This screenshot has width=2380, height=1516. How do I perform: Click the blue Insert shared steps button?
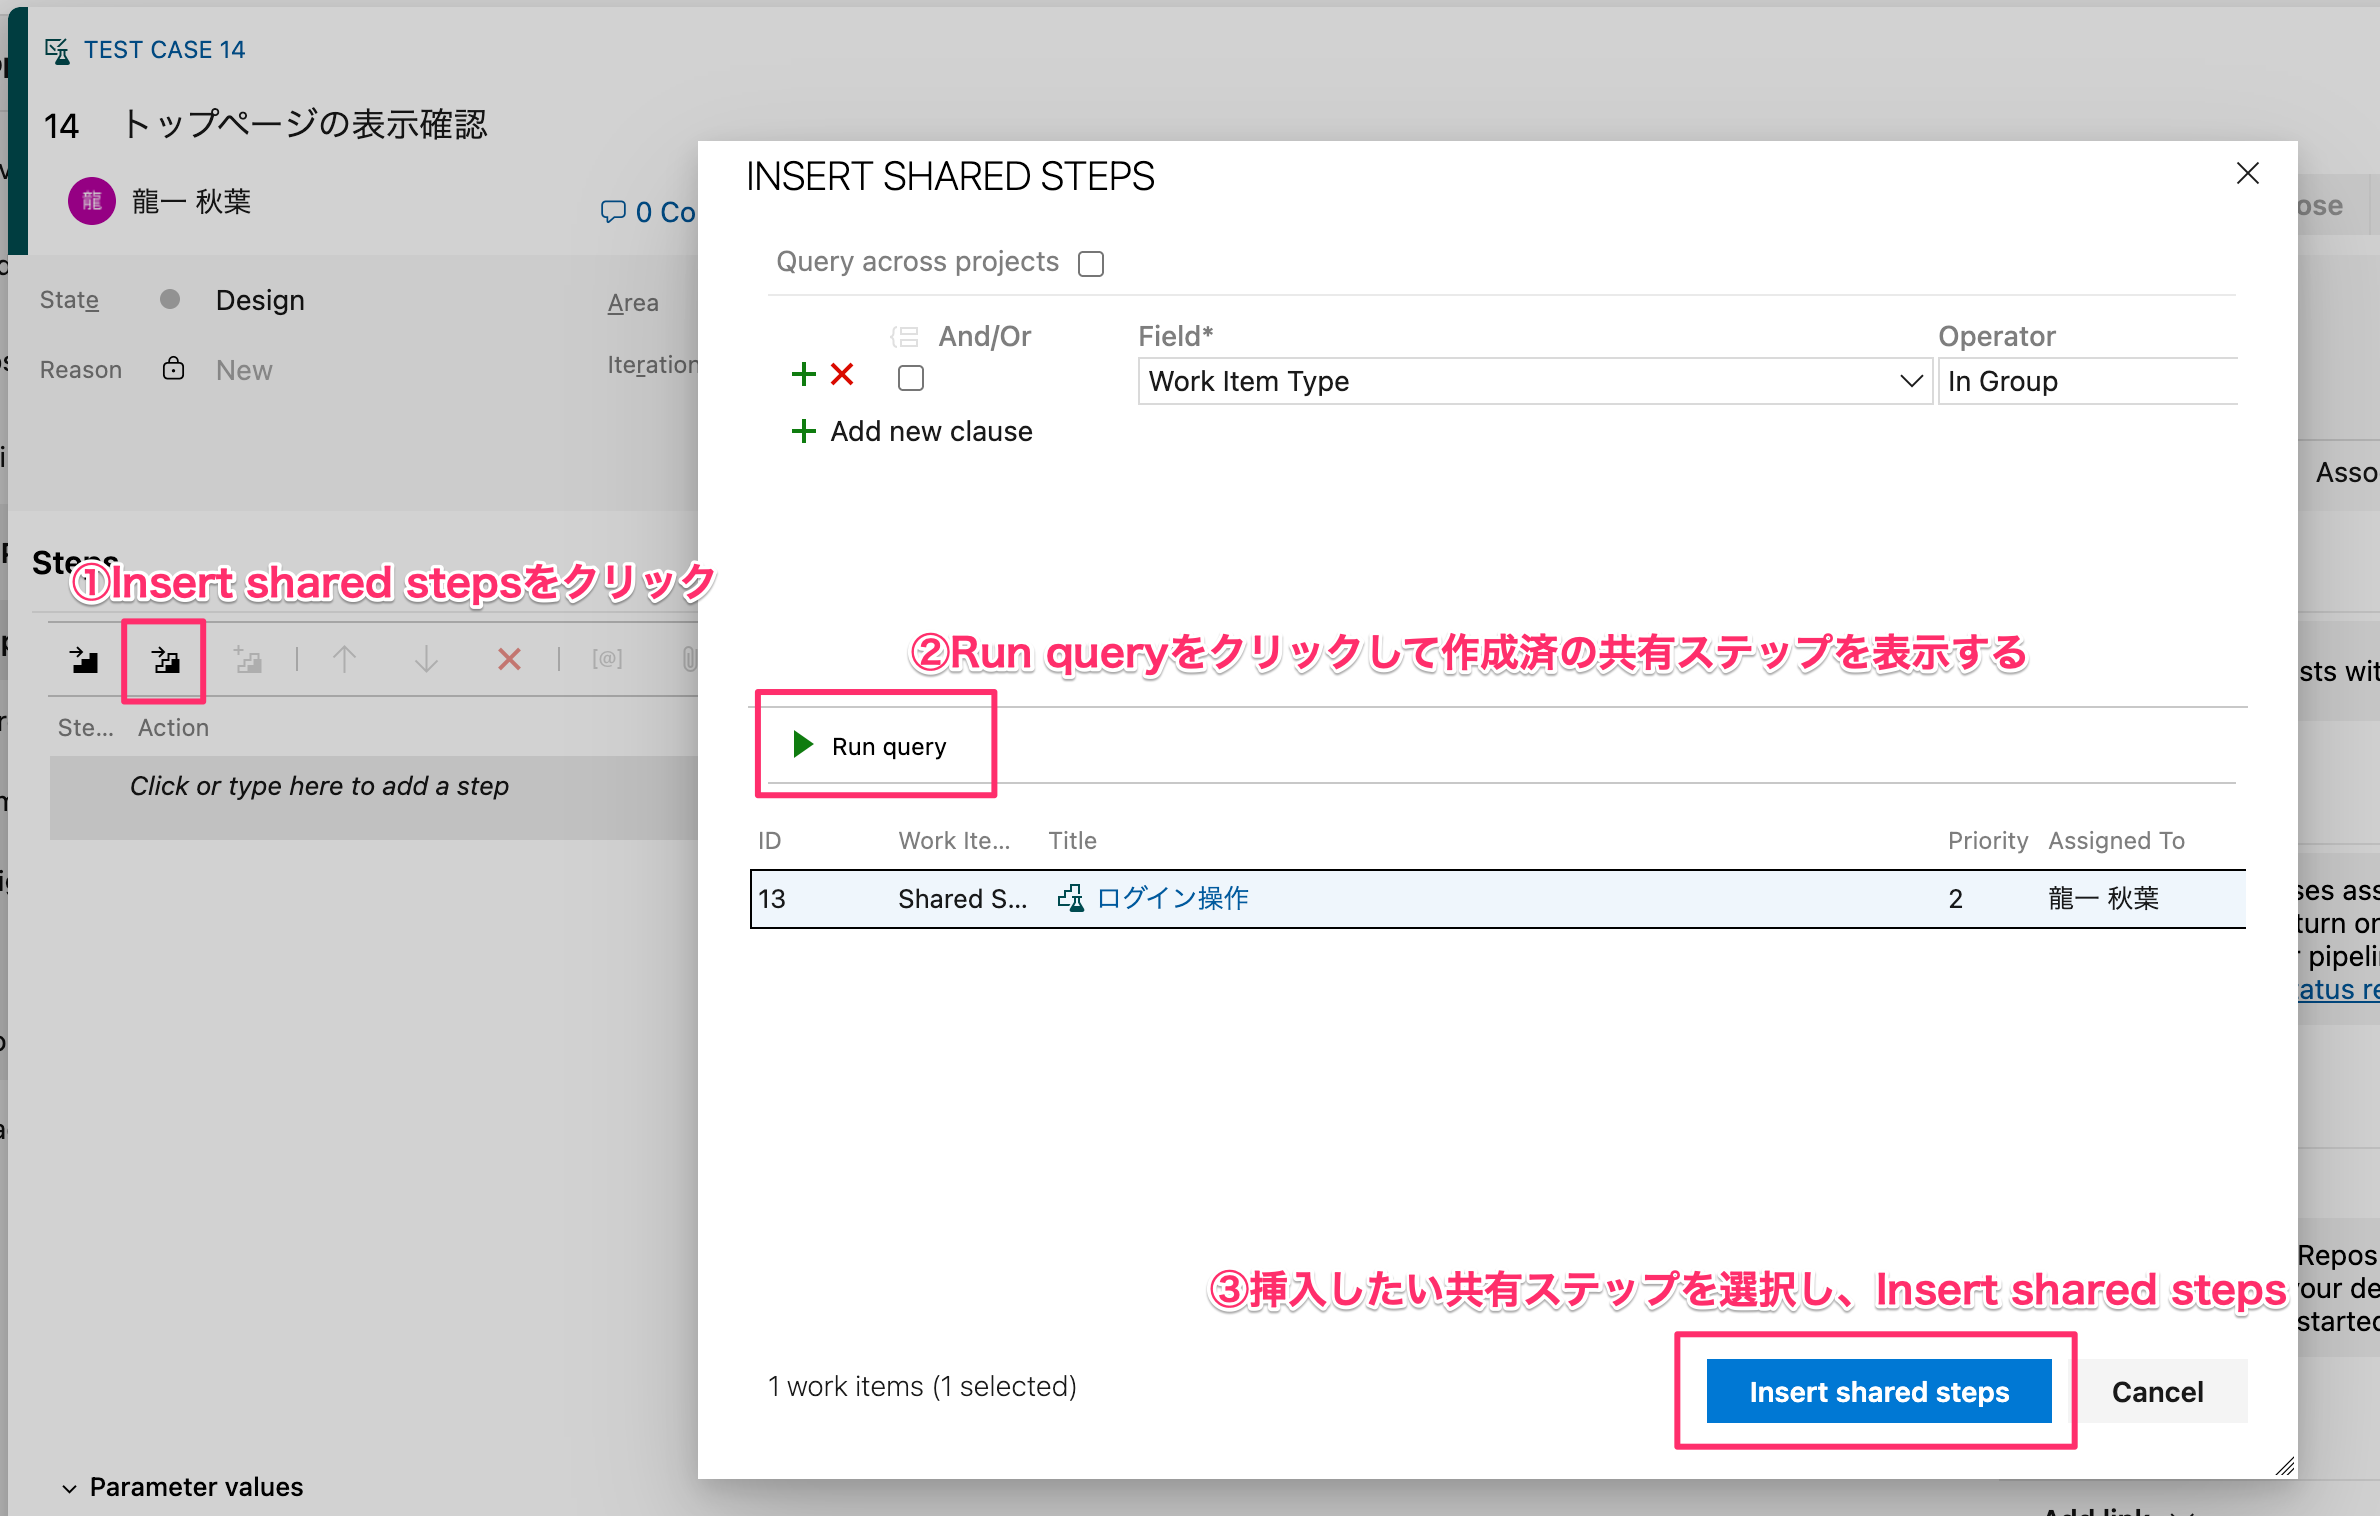coord(1878,1391)
